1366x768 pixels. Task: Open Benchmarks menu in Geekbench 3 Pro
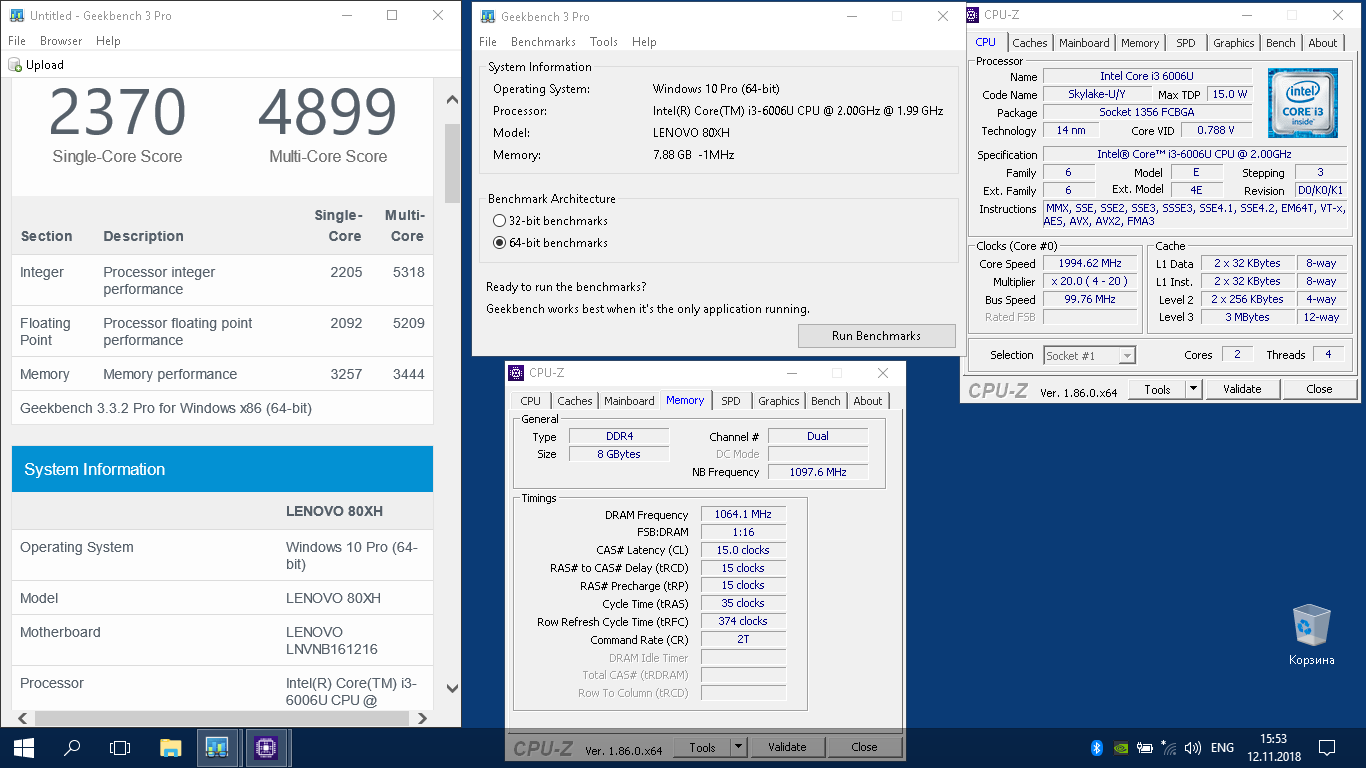tap(543, 42)
